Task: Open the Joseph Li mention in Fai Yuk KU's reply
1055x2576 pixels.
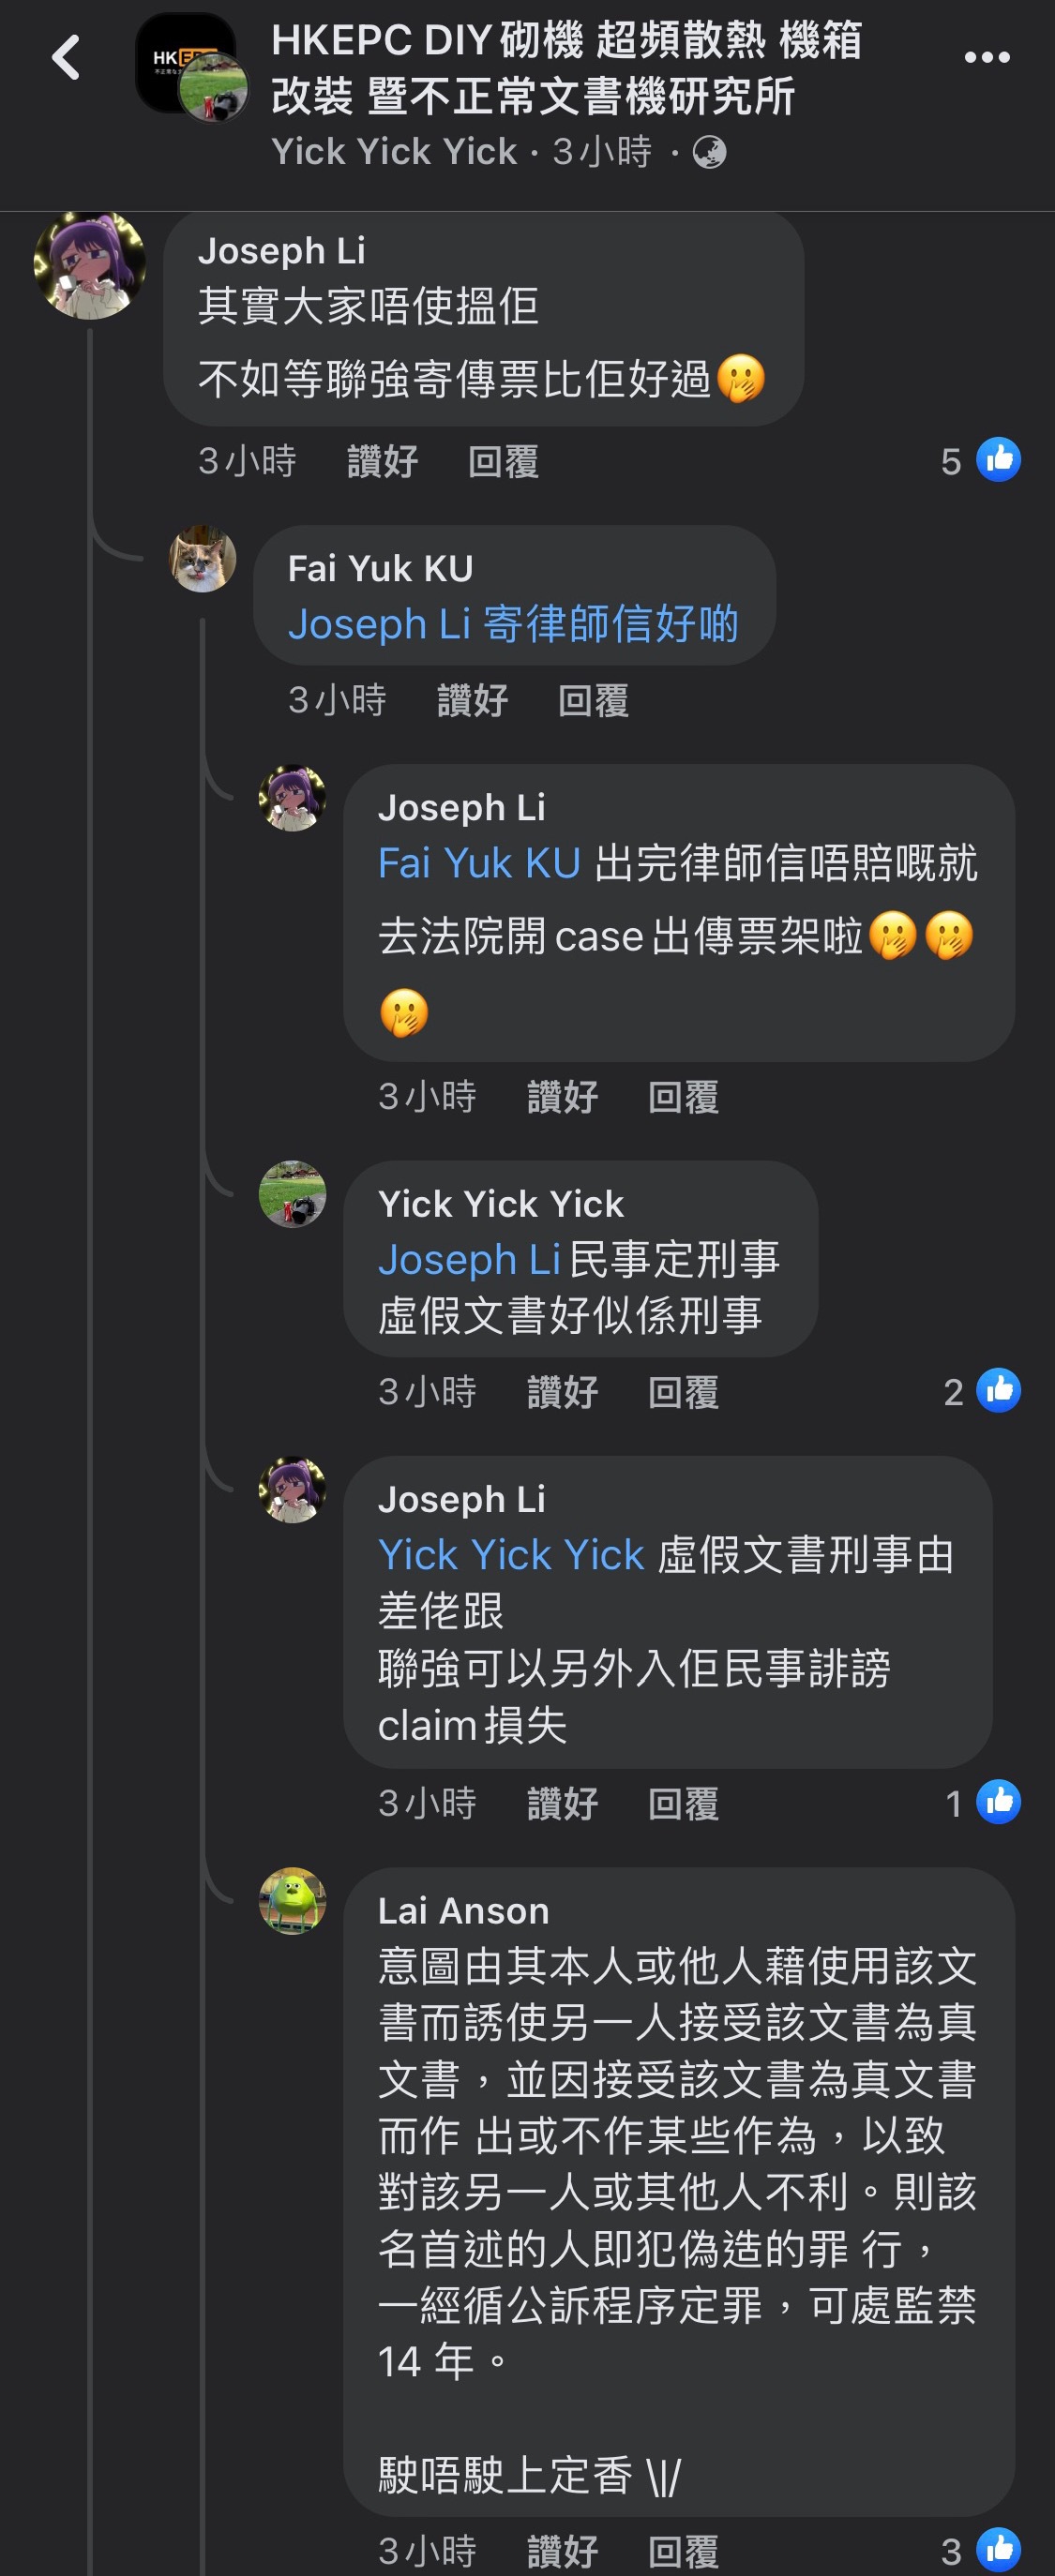Action: click(x=379, y=624)
